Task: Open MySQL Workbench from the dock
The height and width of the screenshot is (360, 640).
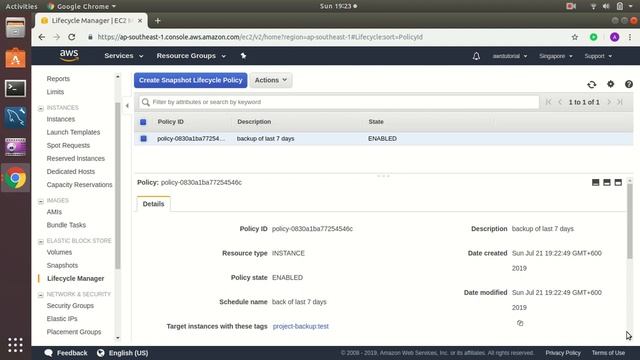Action: point(16,118)
